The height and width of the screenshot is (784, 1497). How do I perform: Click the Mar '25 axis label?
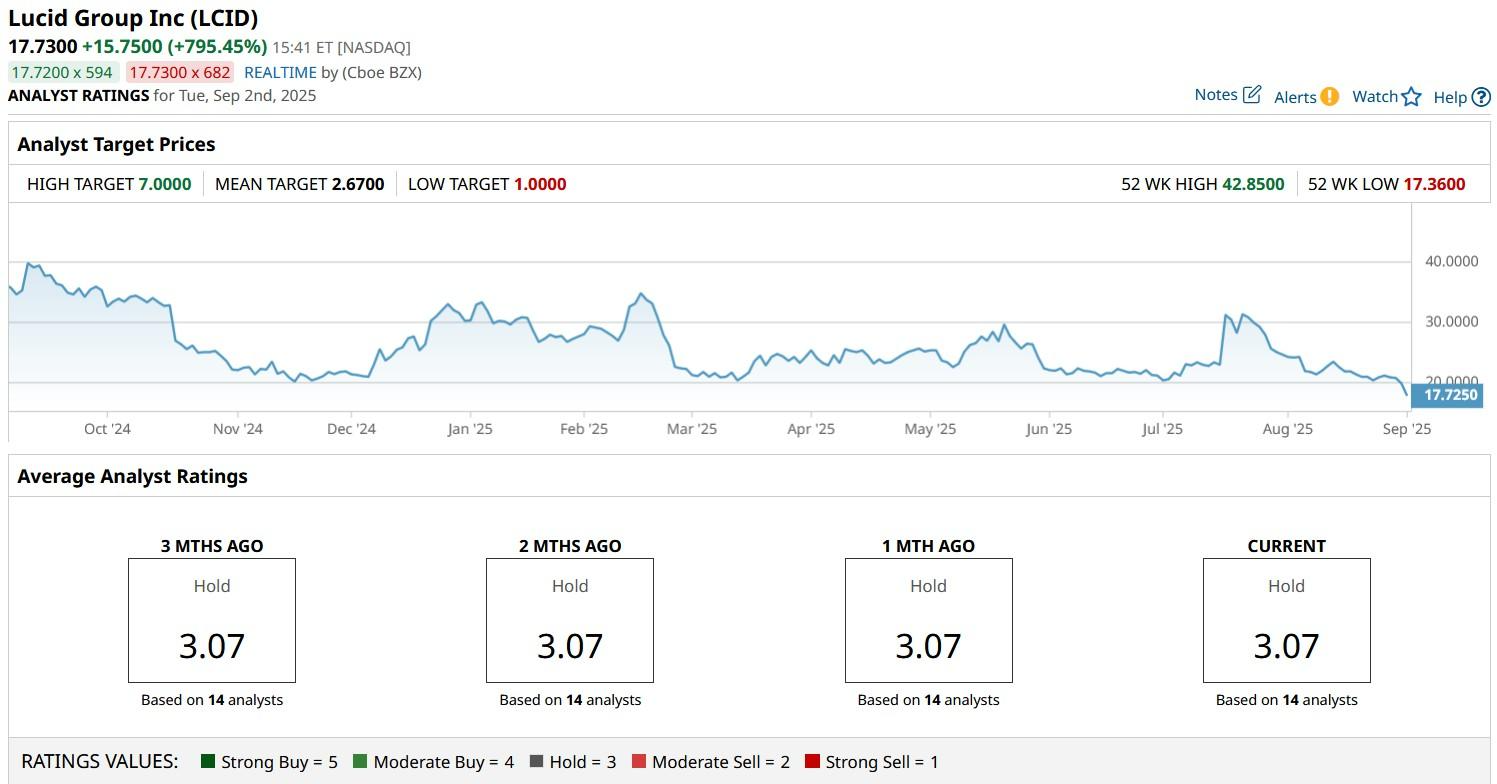[692, 429]
